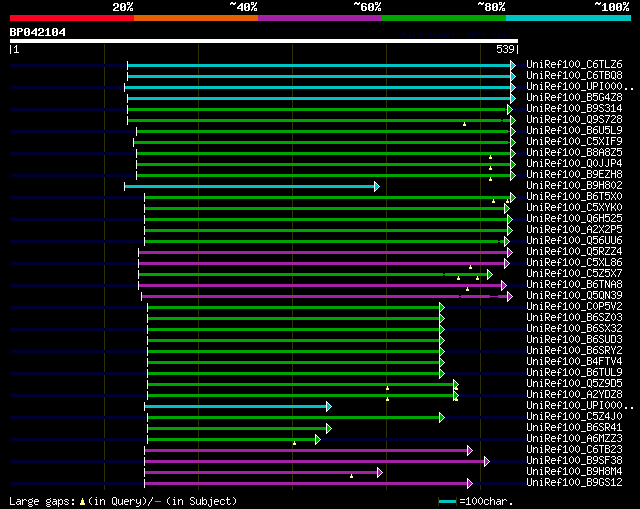Viewport: 640px width, 509px height.
Task: Select hit label UniRef100_B6TNA8
Action: click(574, 285)
